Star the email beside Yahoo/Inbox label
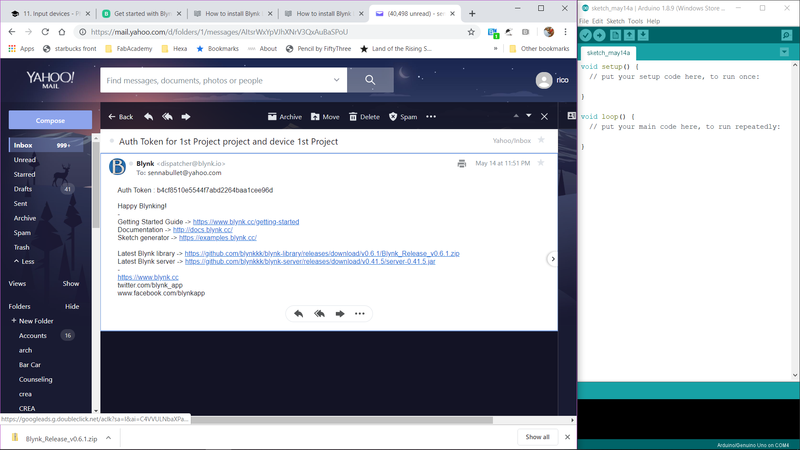The width and height of the screenshot is (800, 450). tap(541, 140)
